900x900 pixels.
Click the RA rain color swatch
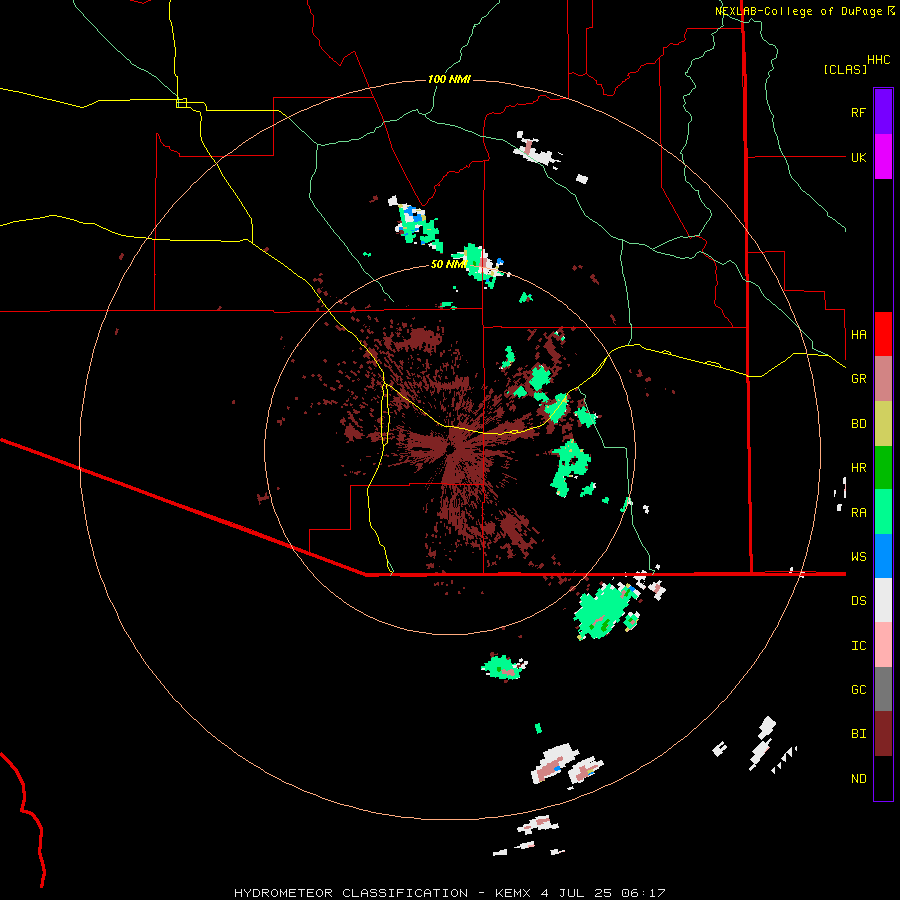883,512
